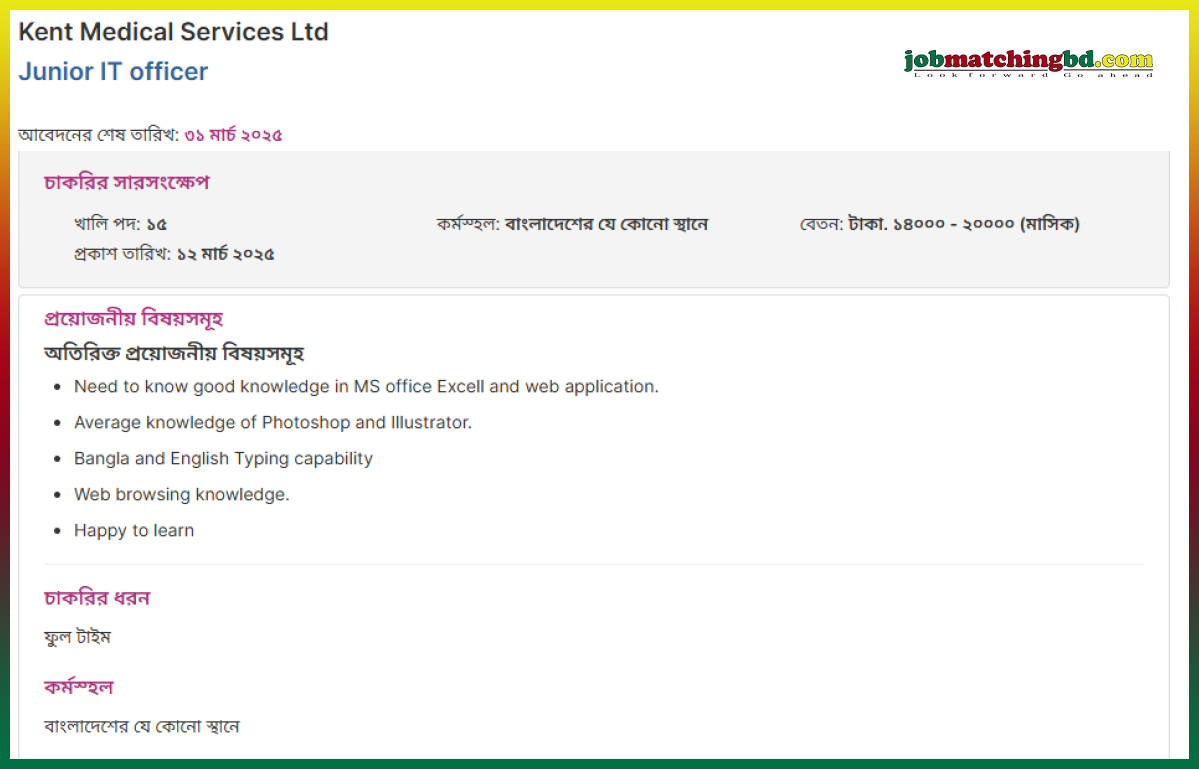Select the Photoshop and Illustrator bullet point

273,422
